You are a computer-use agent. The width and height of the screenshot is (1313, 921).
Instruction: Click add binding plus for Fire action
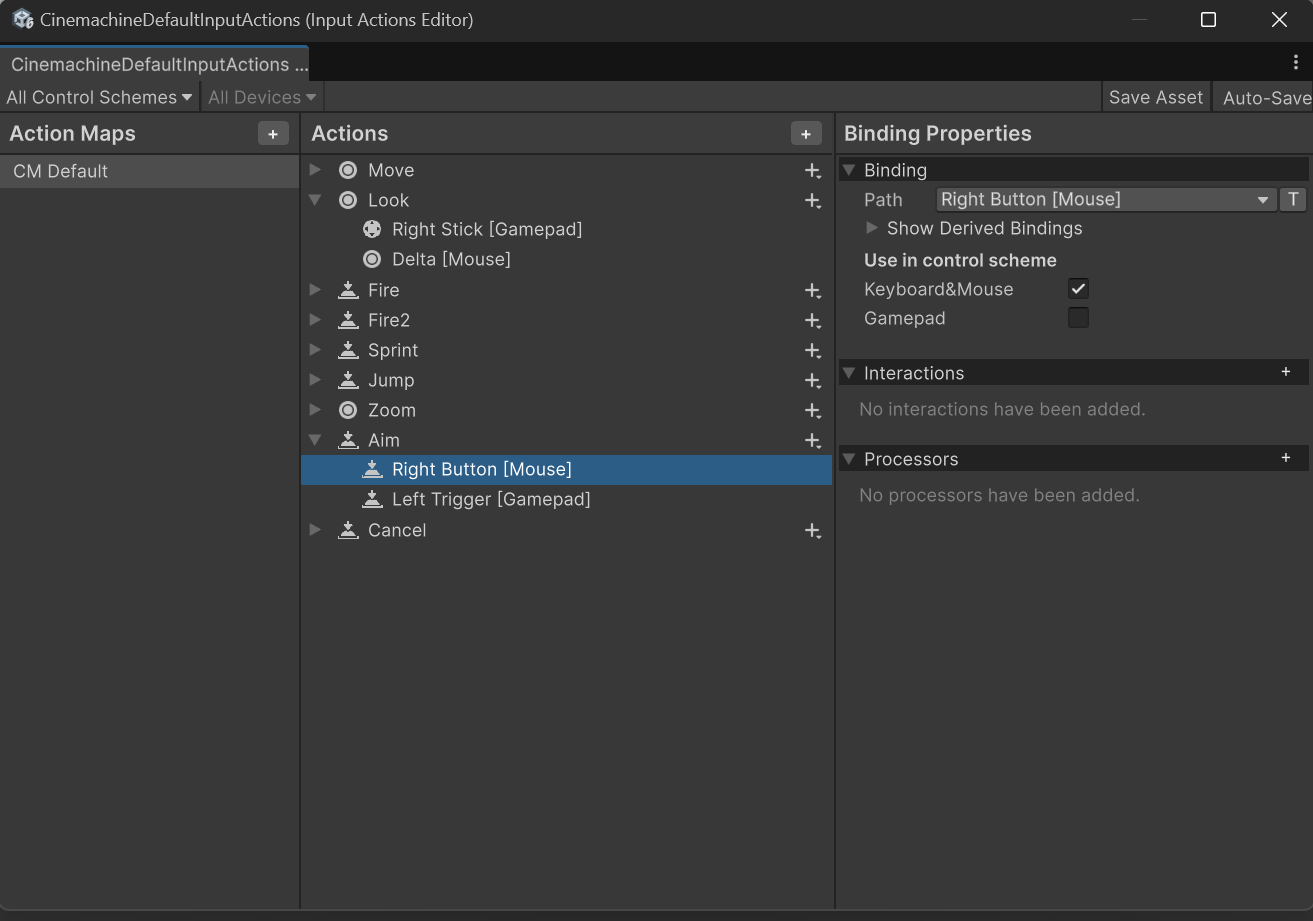coord(813,291)
